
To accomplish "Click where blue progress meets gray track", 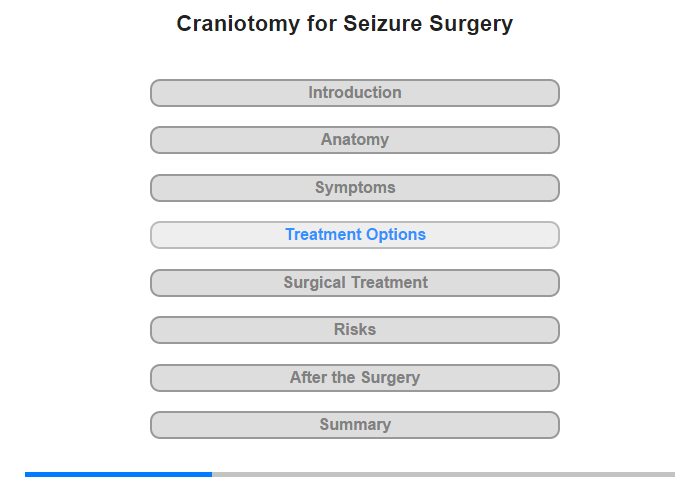I will coord(212,474).
